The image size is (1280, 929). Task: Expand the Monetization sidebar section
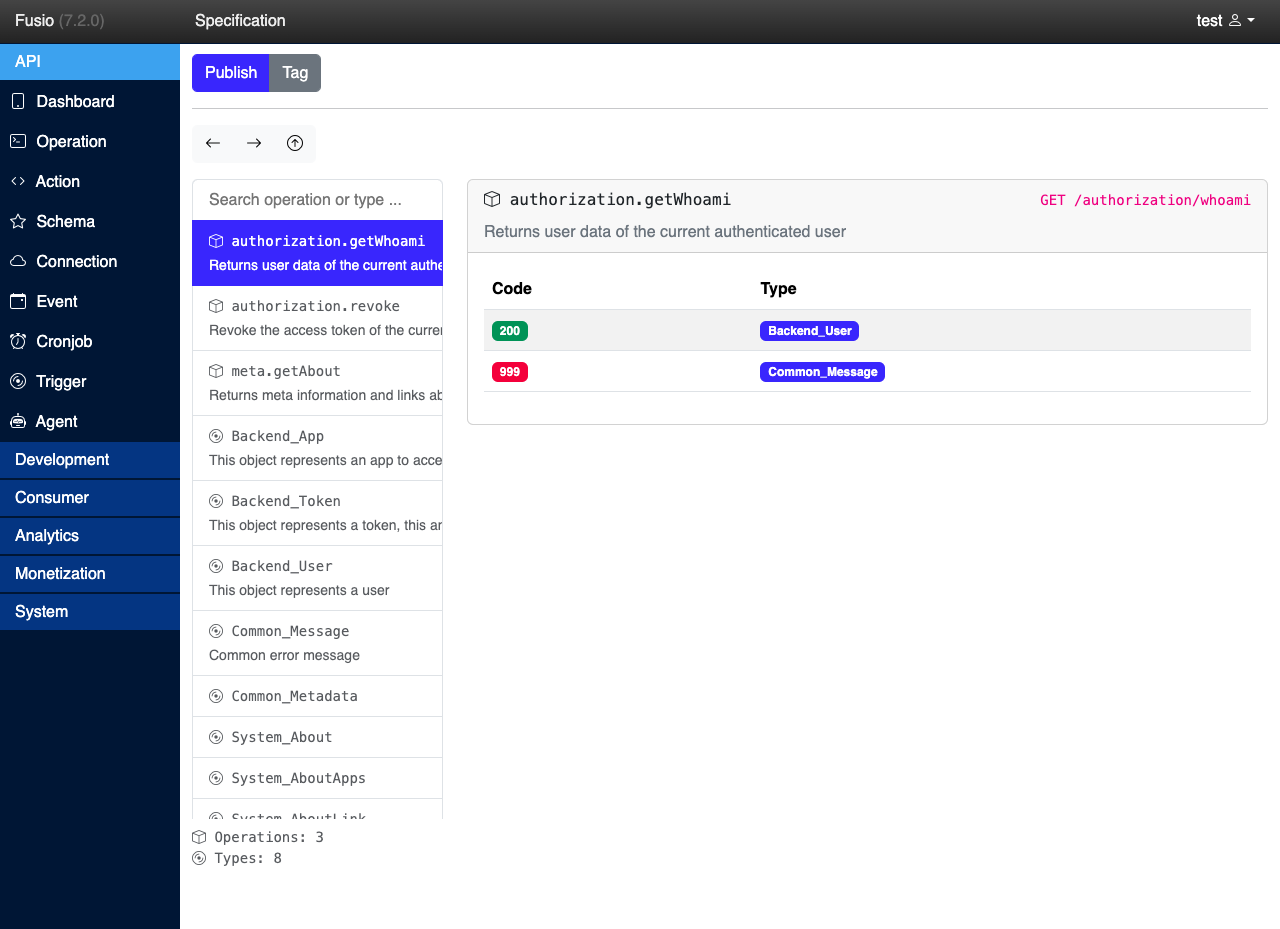coord(90,574)
